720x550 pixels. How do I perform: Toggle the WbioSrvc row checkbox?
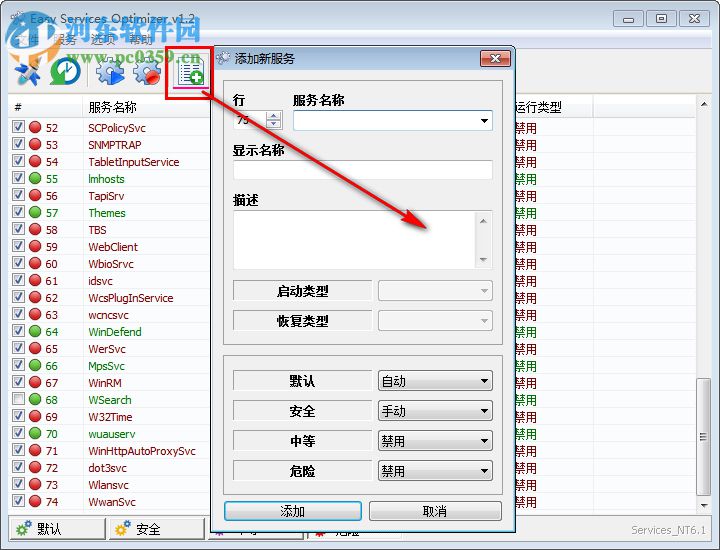click(18, 263)
